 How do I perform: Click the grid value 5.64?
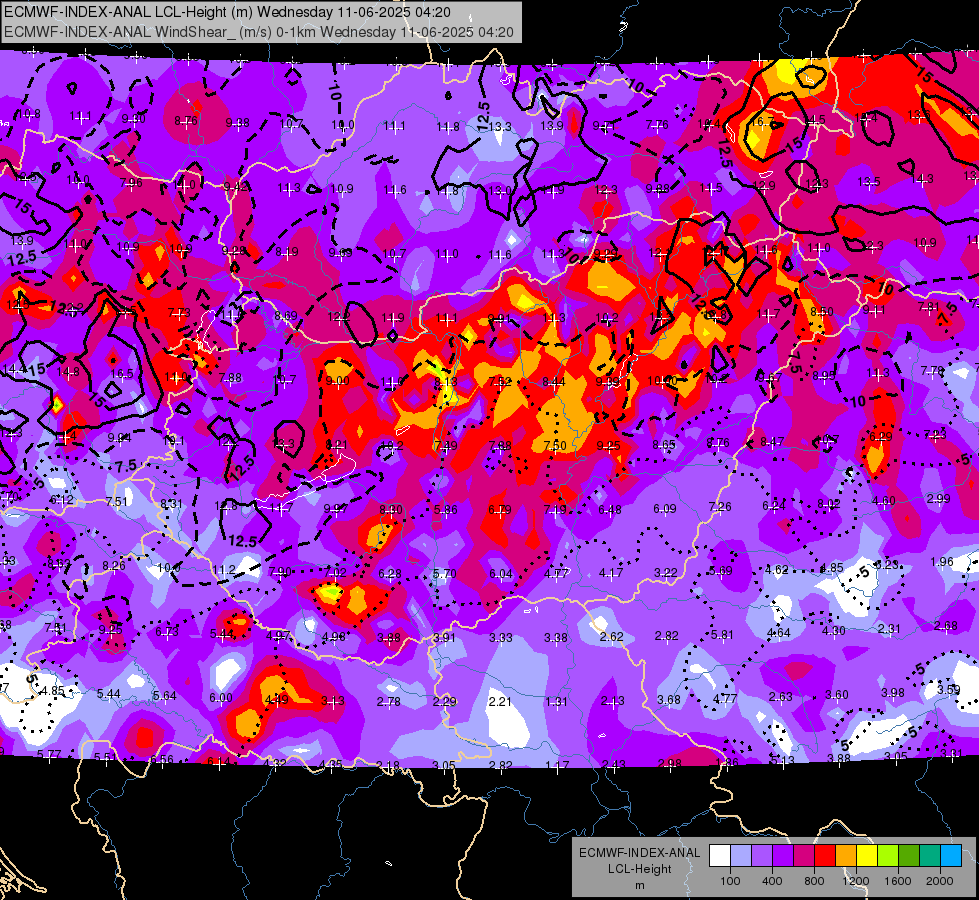pos(165,696)
